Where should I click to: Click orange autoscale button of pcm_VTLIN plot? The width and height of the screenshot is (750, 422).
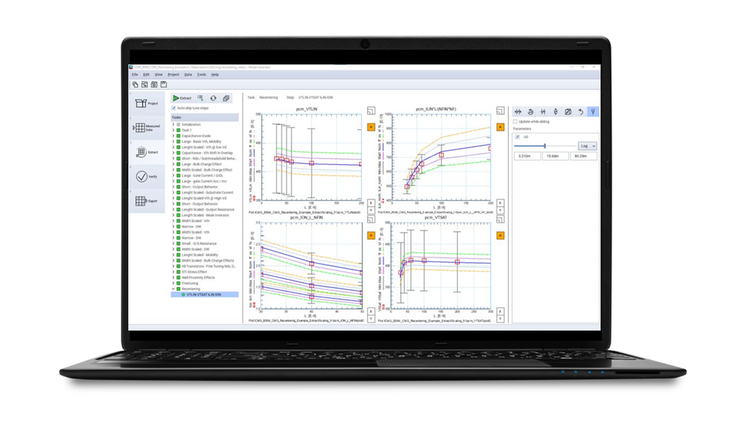(x=371, y=127)
